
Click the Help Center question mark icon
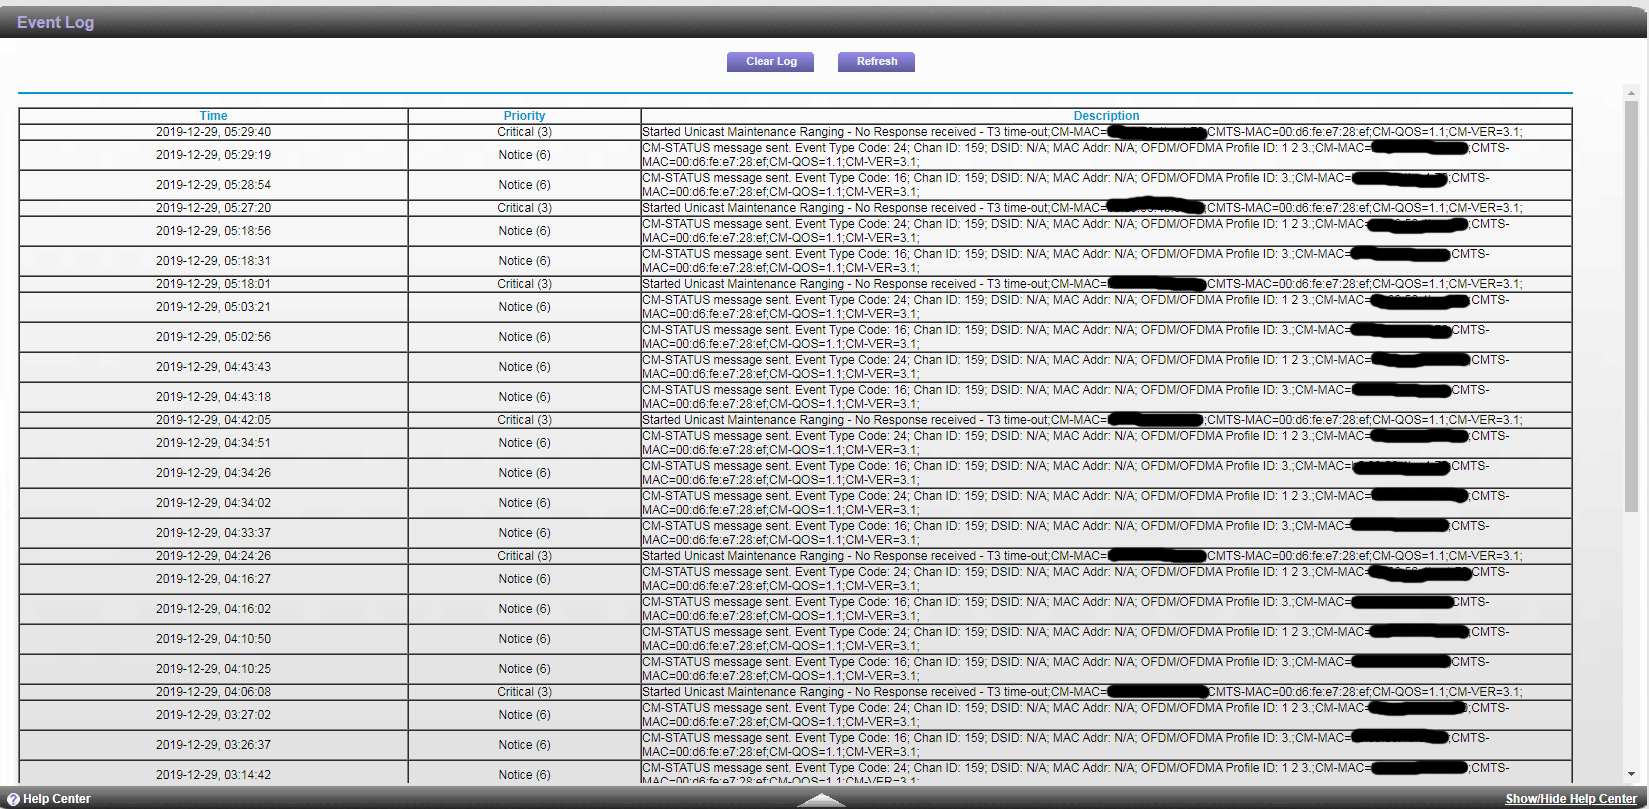[x=13, y=799]
